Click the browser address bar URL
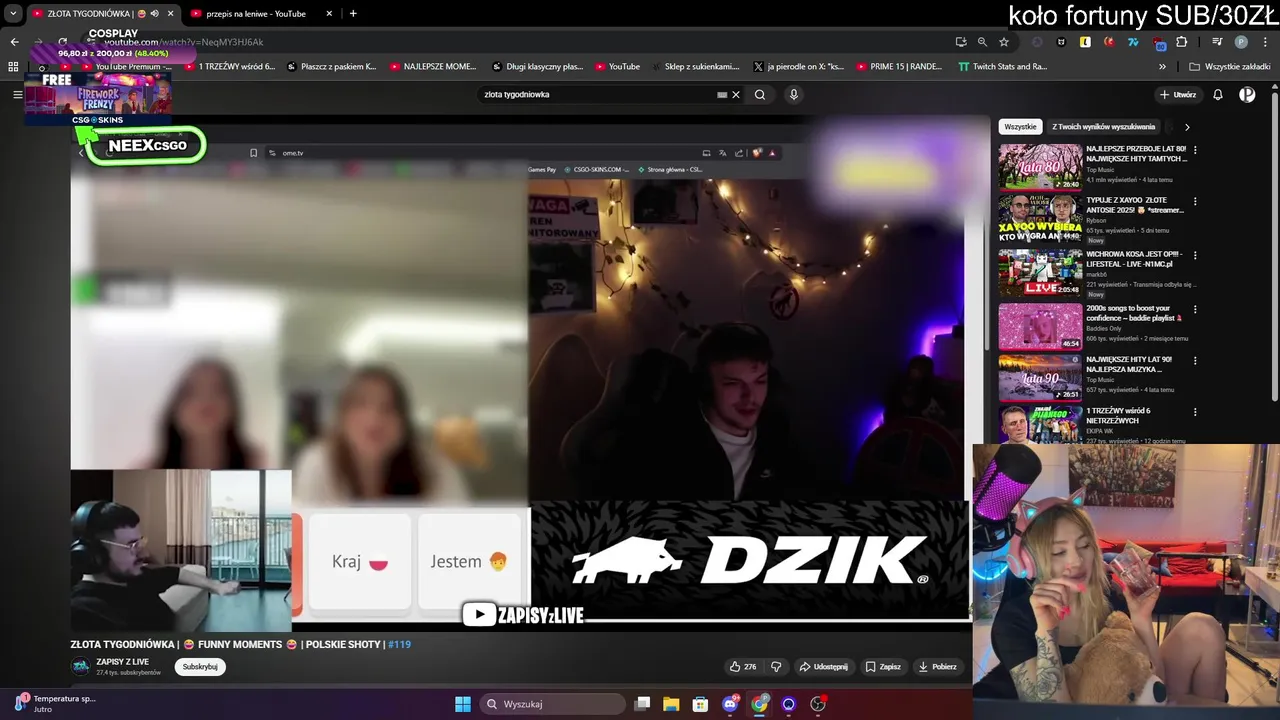1280x720 pixels. (x=184, y=43)
